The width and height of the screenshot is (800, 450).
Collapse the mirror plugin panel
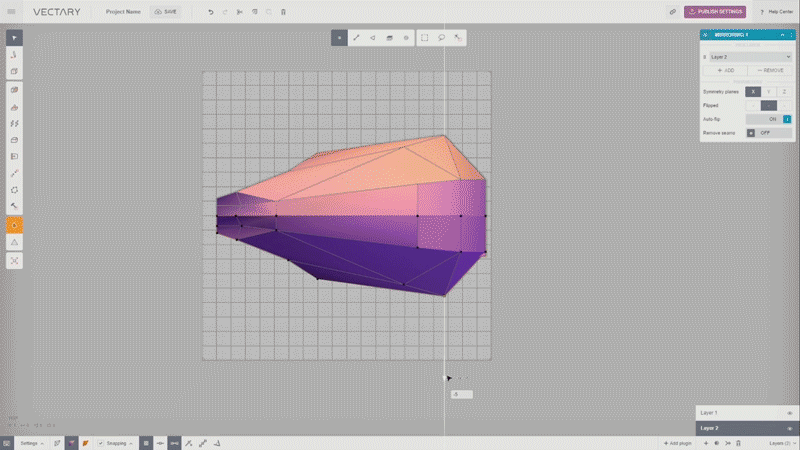click(782, 35)
